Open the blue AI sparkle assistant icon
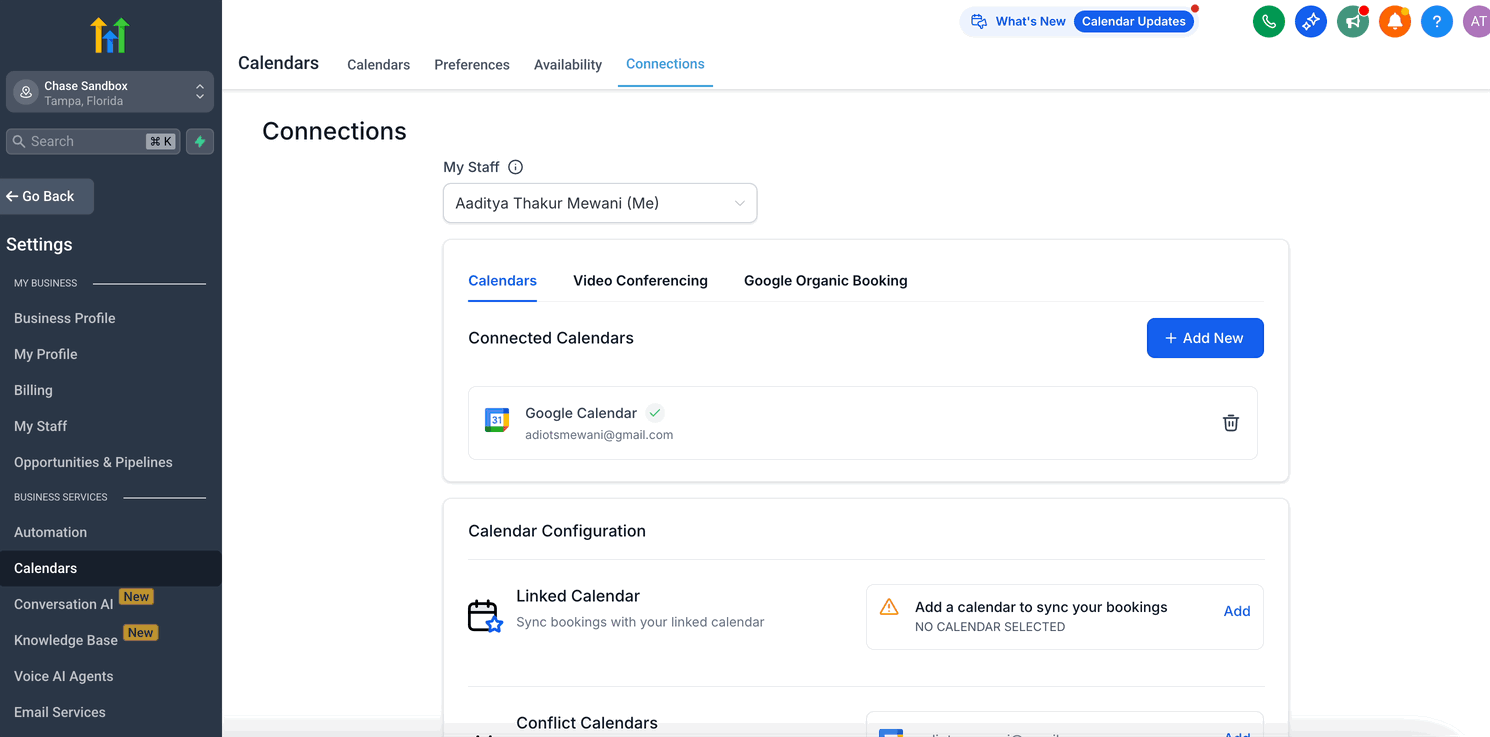This screenshot has width=1490, height=737. coord(1311,22)
